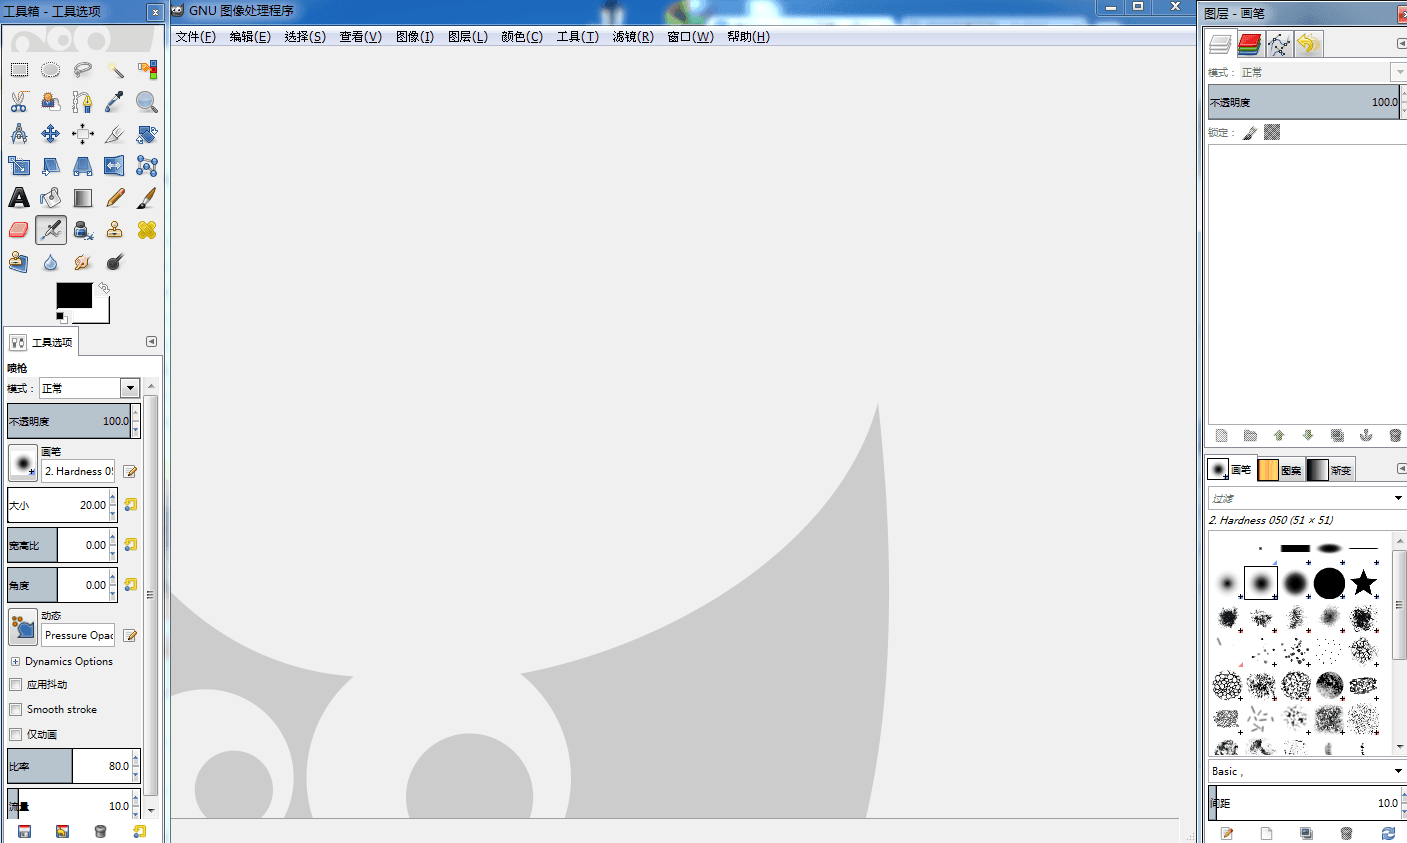Image resolution: width=1407 pixels, height=843 pixels.
Task: Select the Ellipse Select tool
Action: click(51, 70)
